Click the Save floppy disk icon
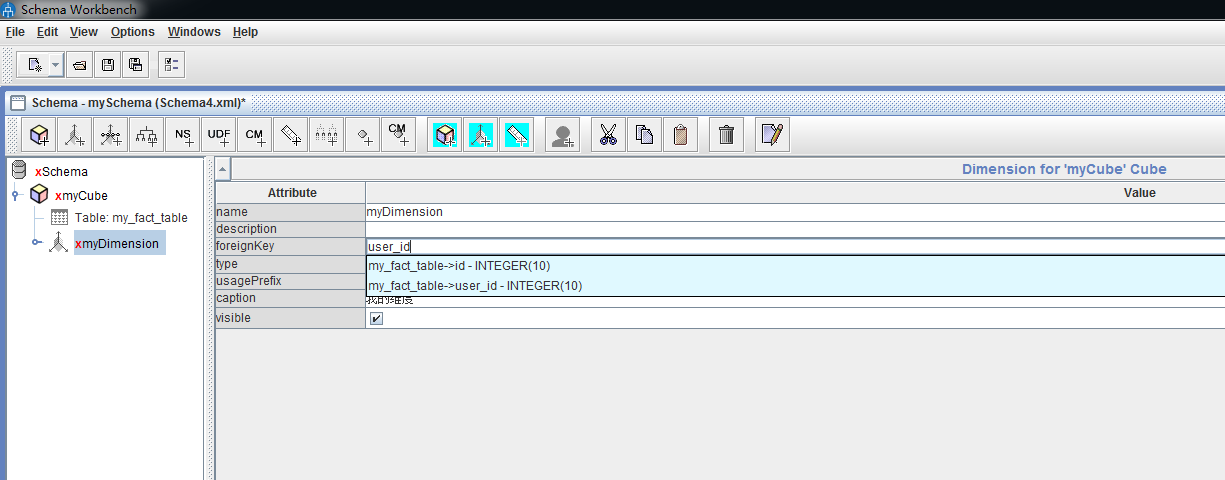1225x480 pixels. [108, 65]
